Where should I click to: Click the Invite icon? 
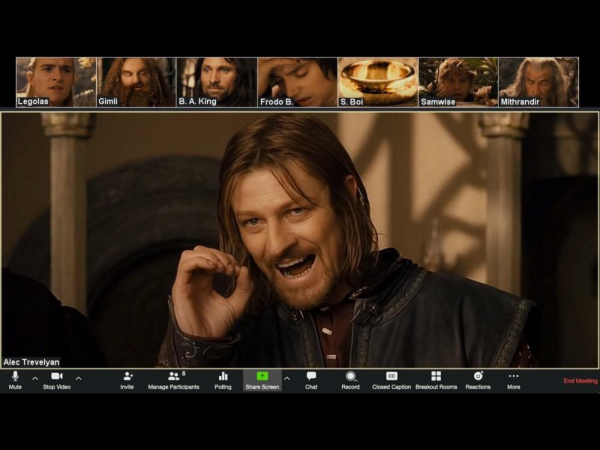pos(127,379)
